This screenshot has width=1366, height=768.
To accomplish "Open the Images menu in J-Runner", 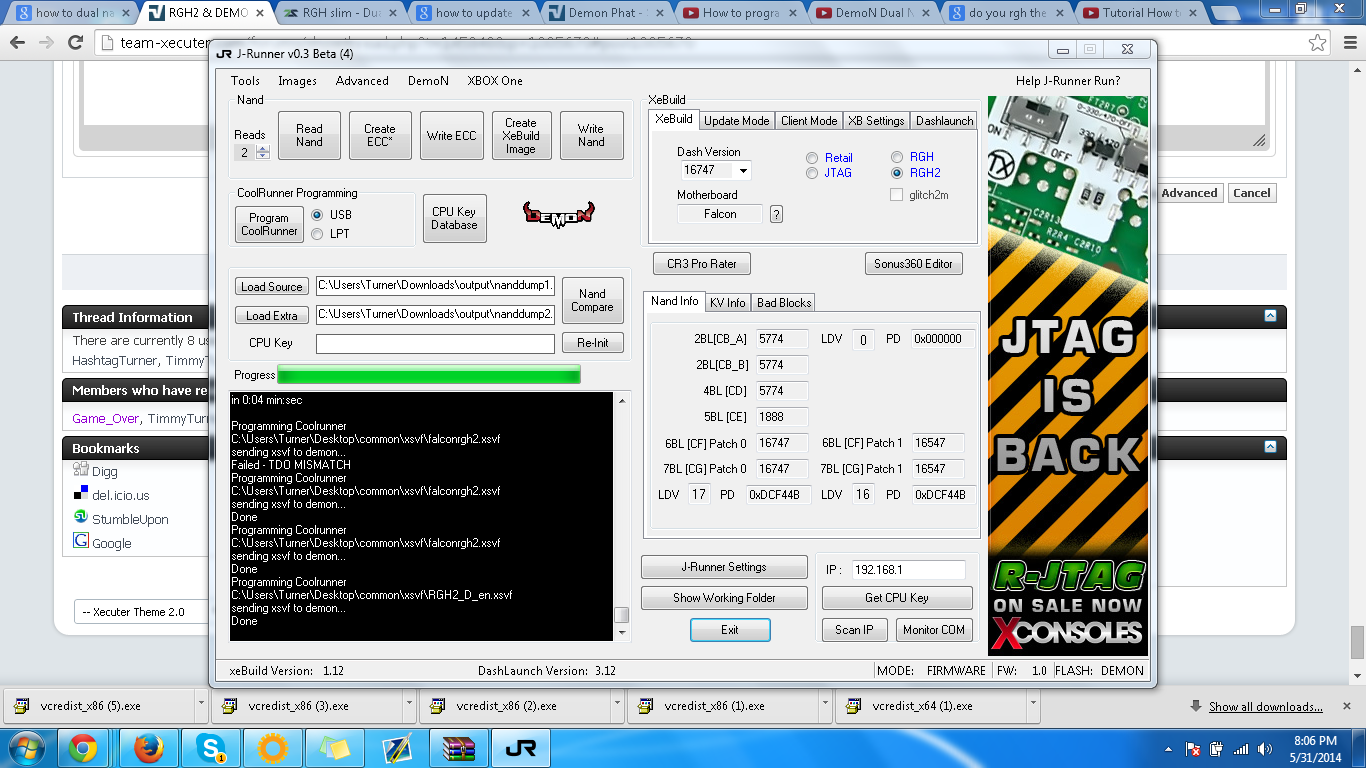I will [x=297, y=81].
